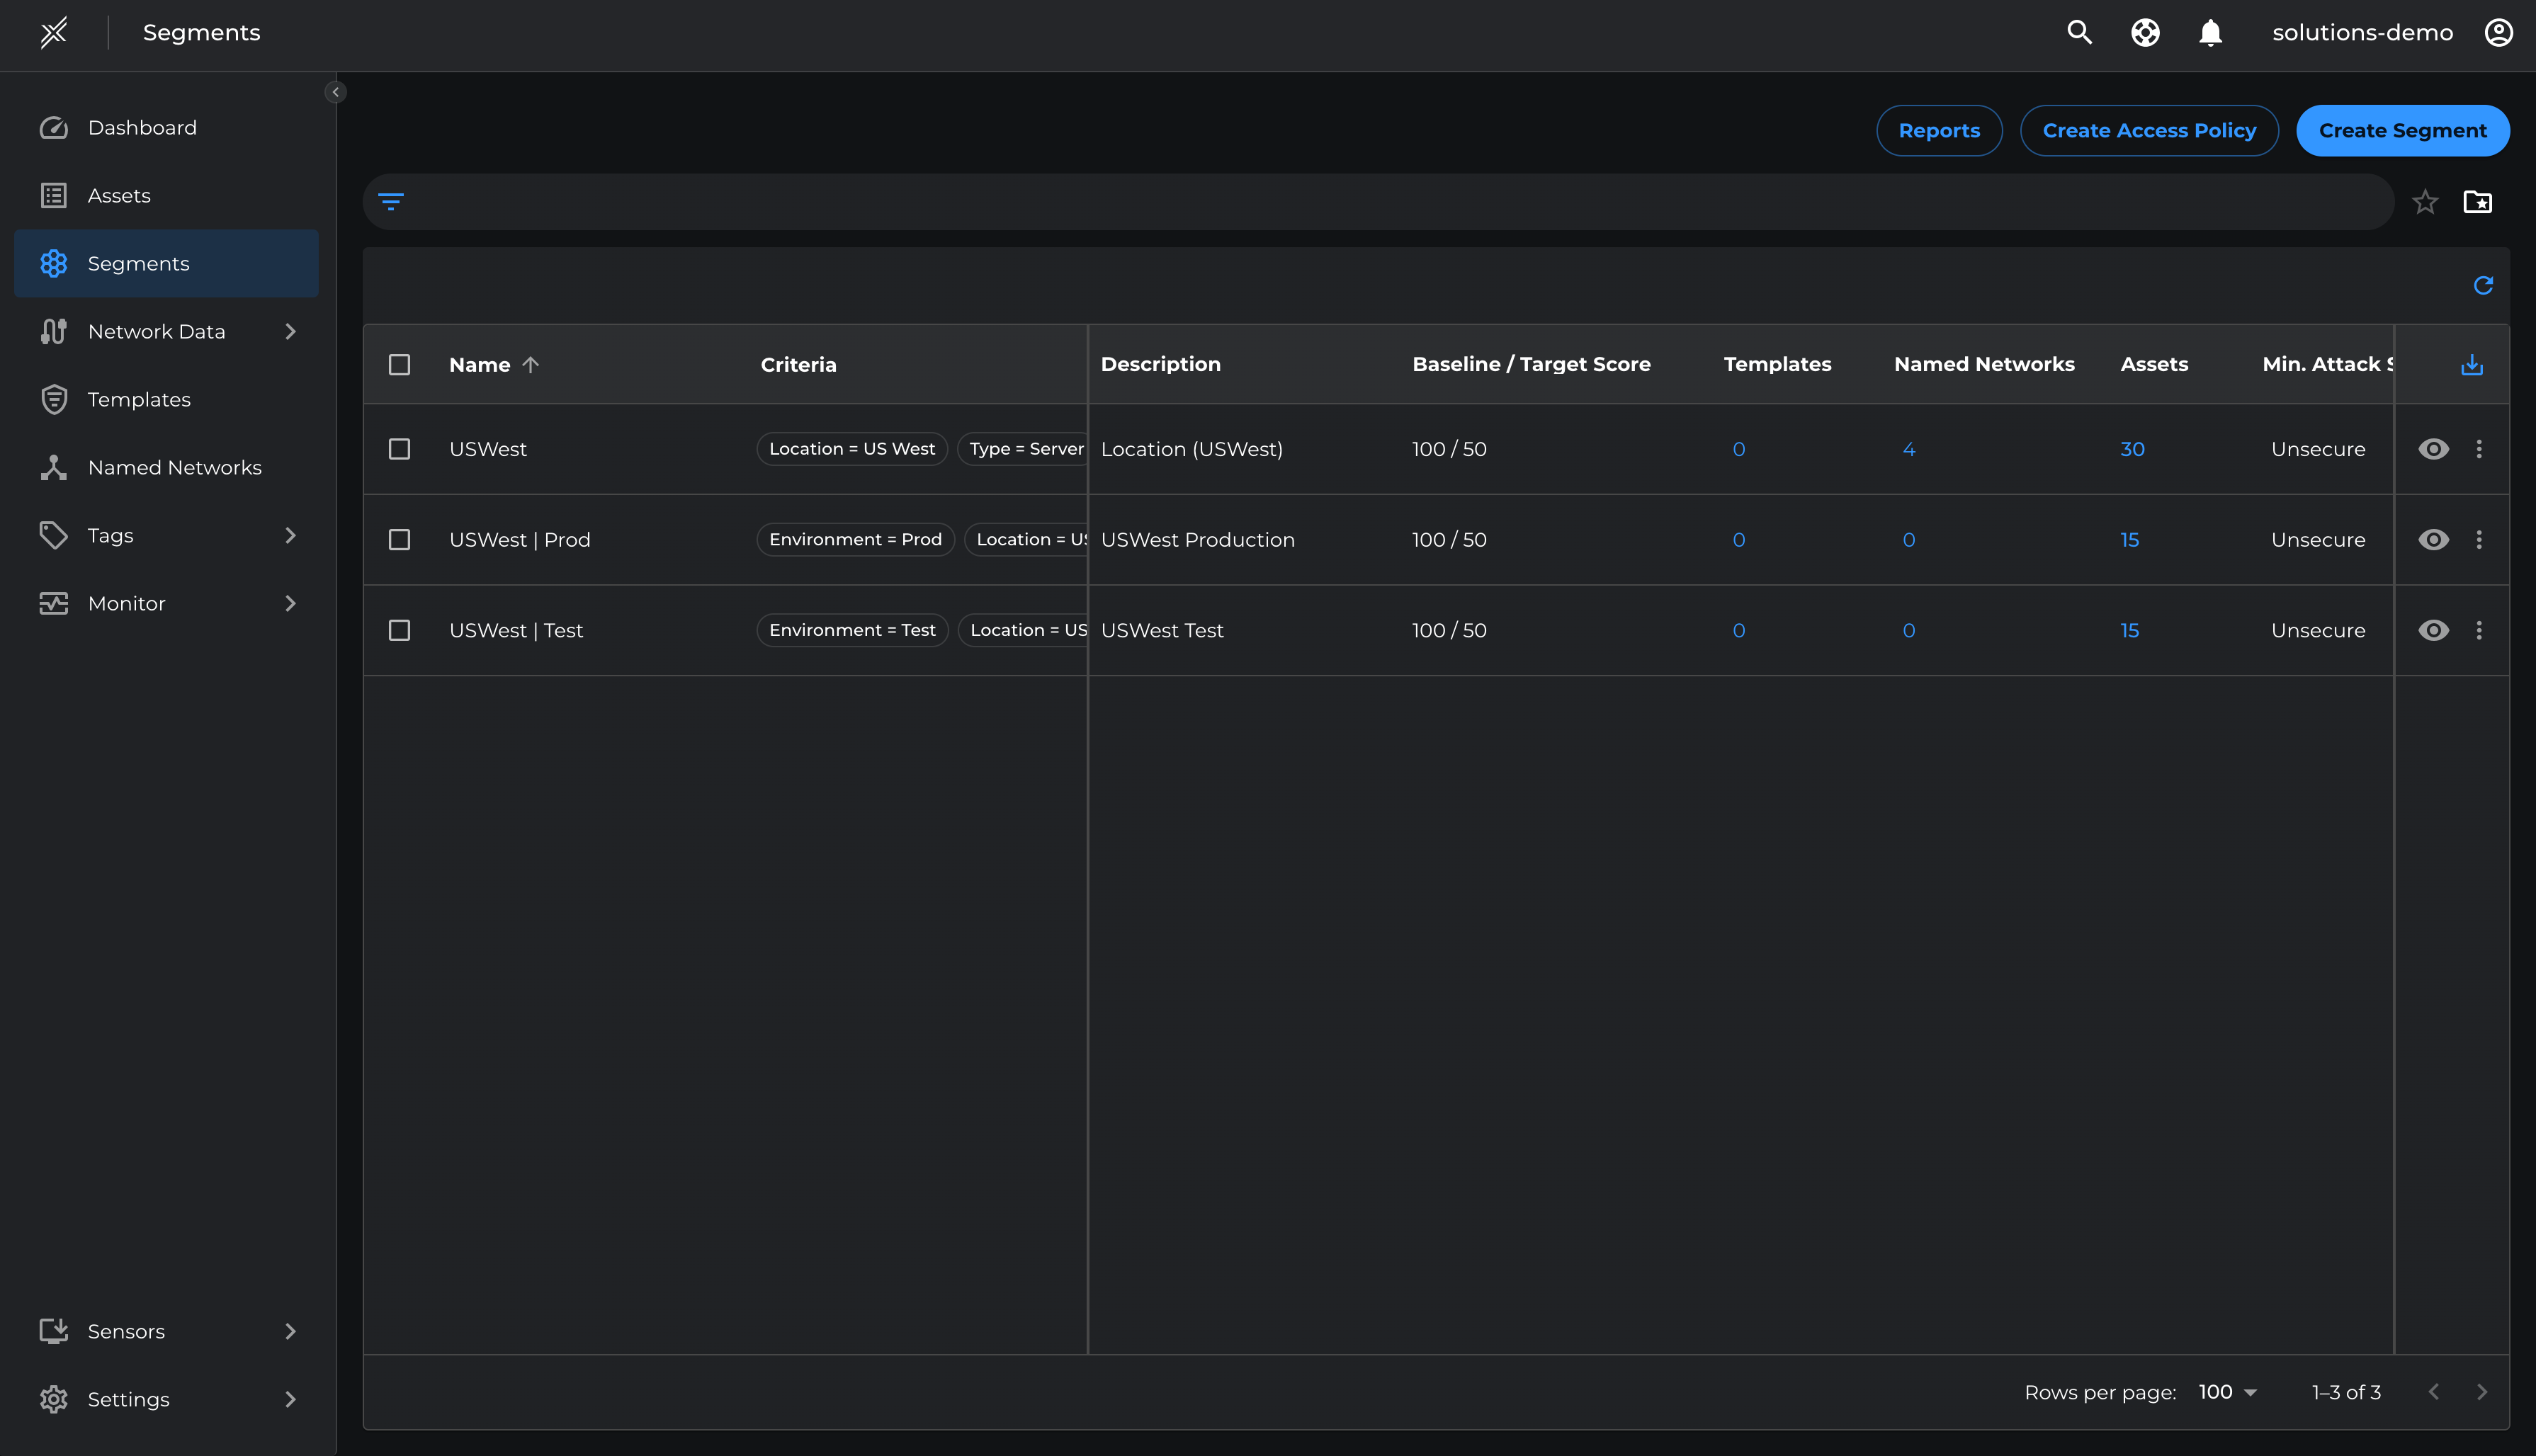The image size is (2536, 1456).
Task: Open saved filters folder icon
Action: pos(2477,202)
